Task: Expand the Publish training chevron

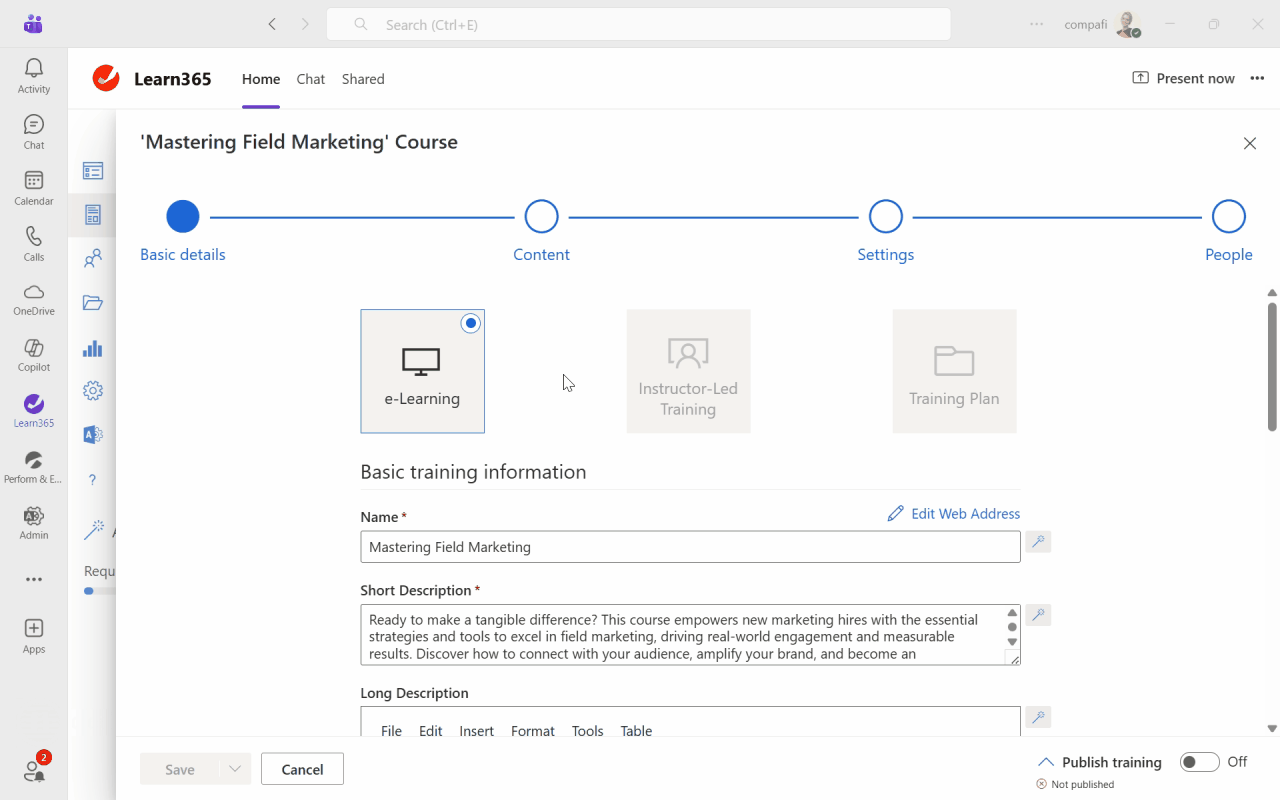Action: (x=1045, y=762)
